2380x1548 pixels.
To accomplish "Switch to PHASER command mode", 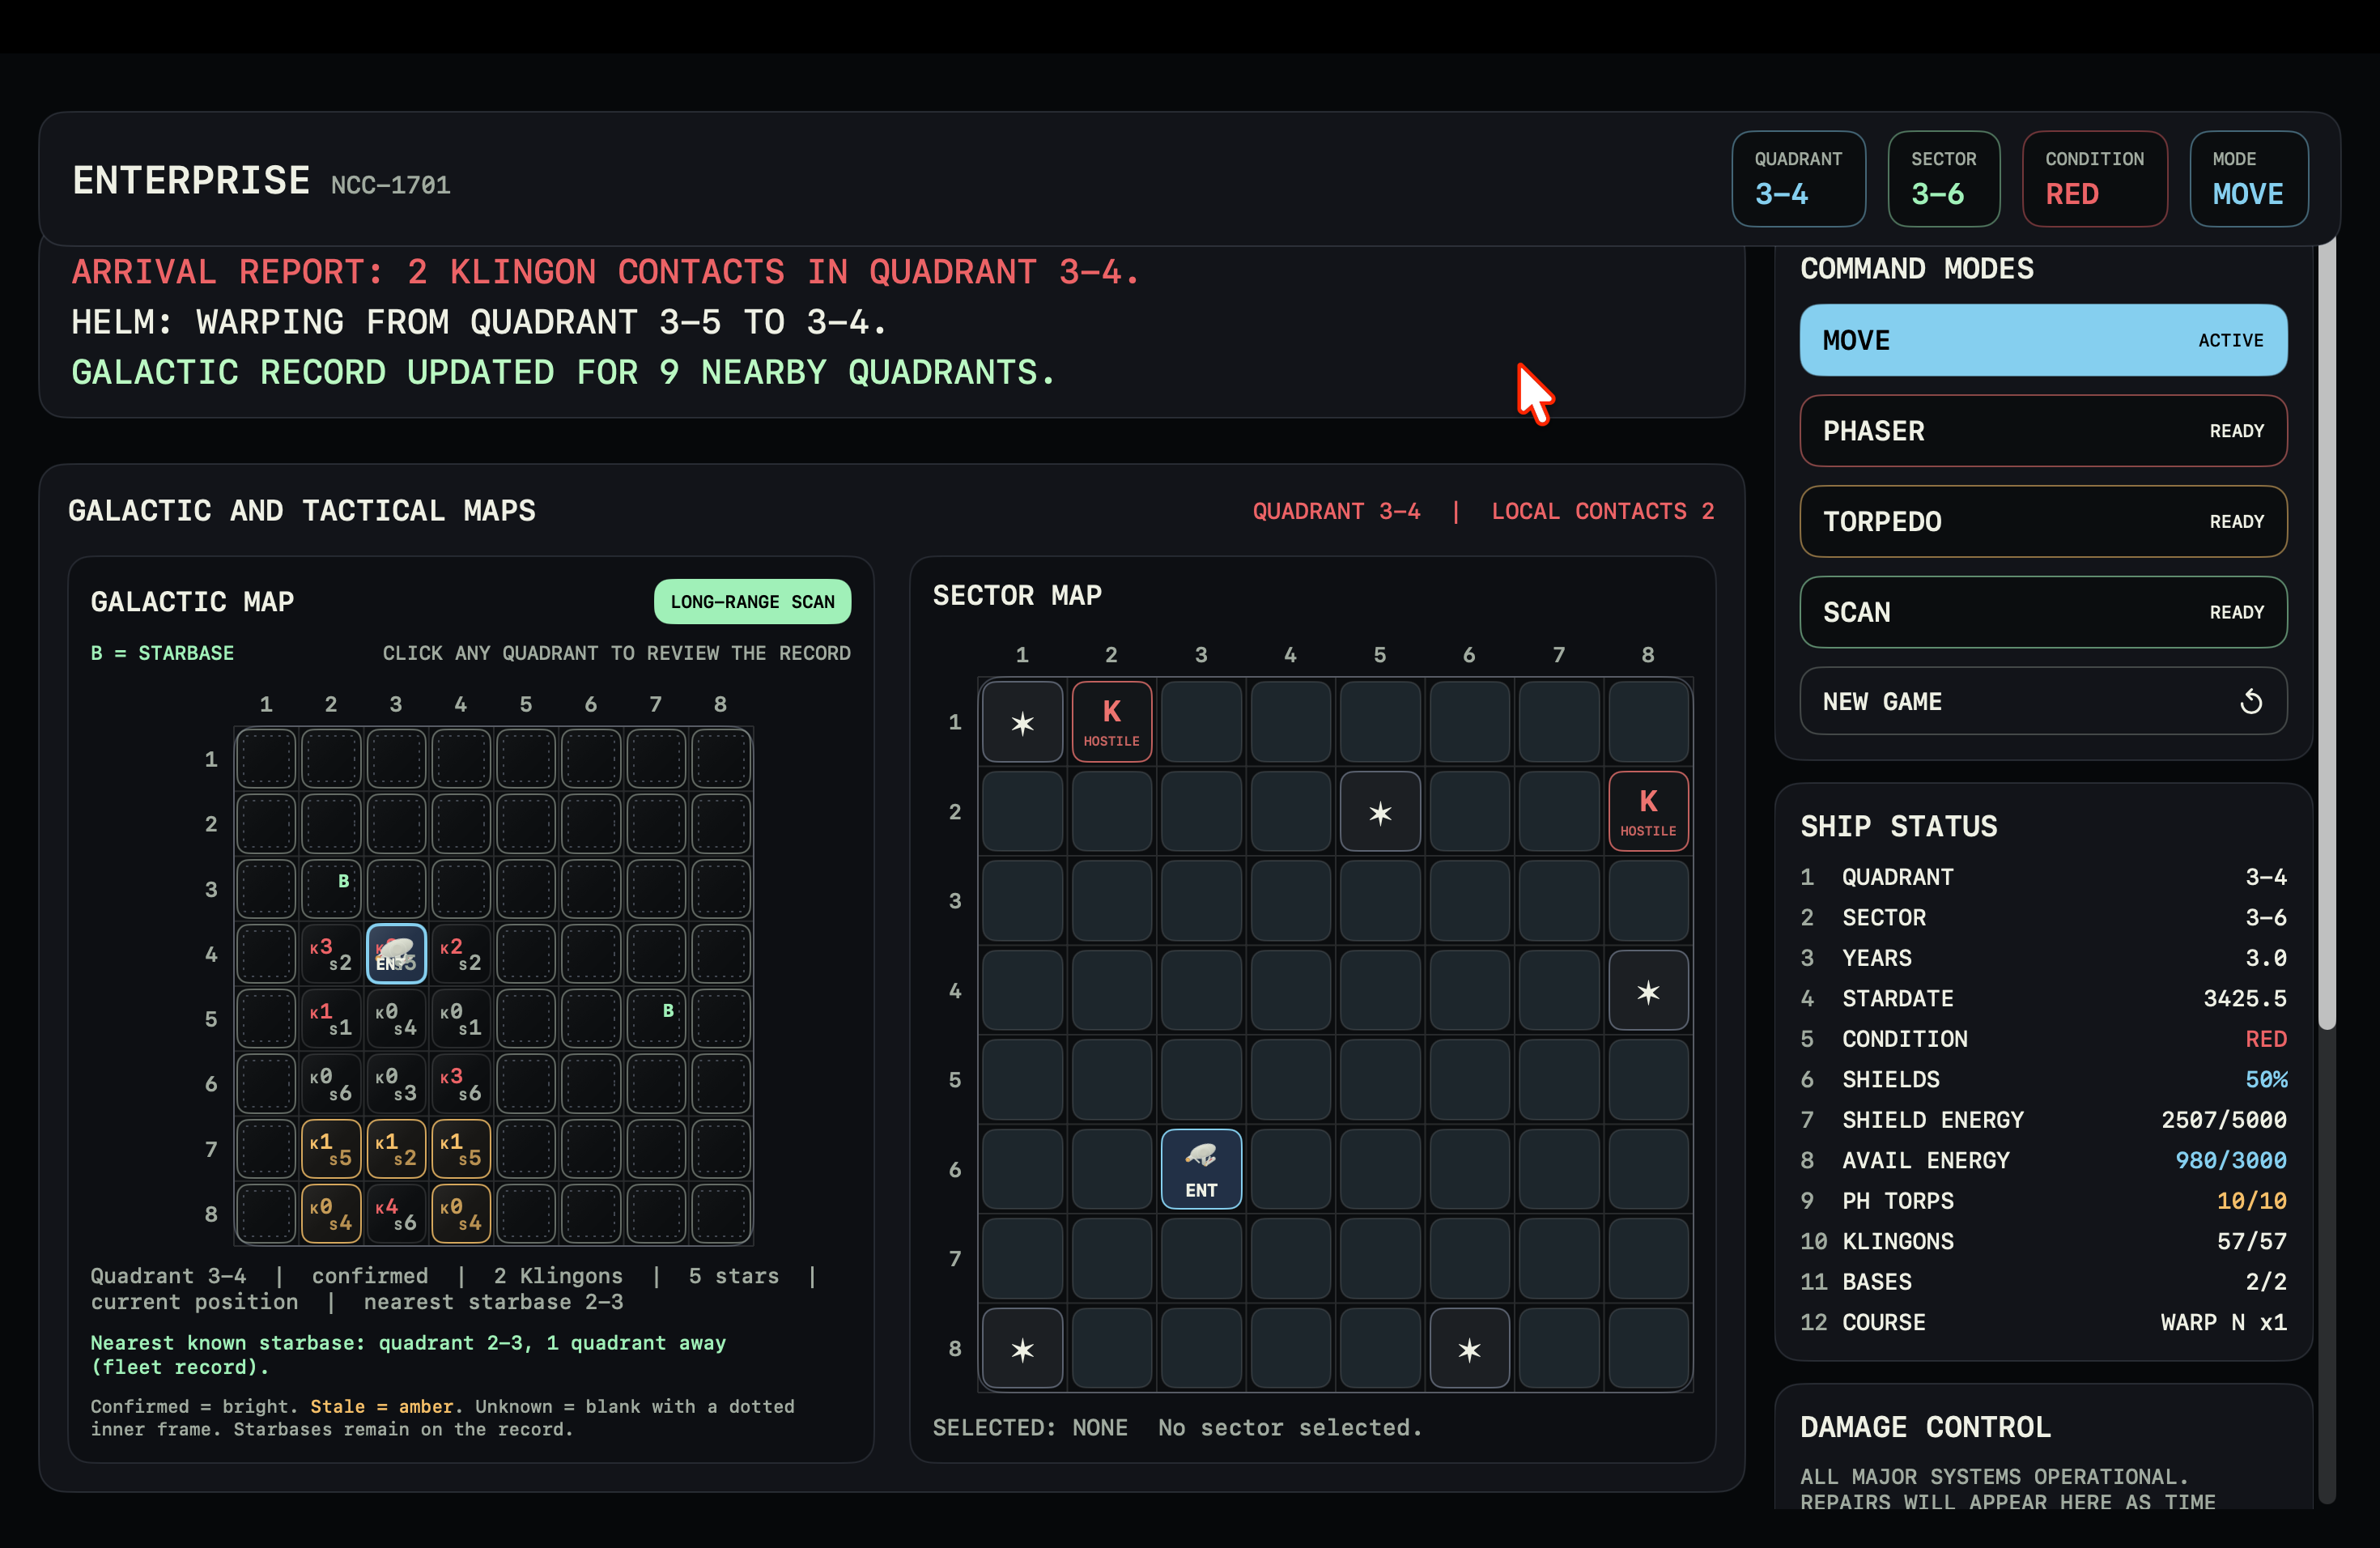I will coord(2042,431).
